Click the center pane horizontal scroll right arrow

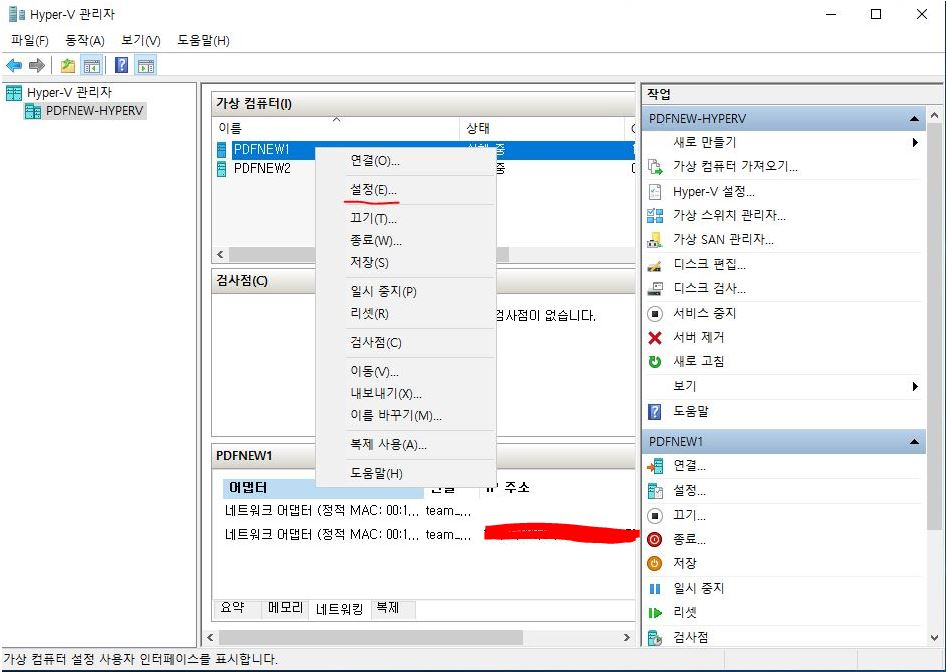pyautogui.click(x=627, y=638)
